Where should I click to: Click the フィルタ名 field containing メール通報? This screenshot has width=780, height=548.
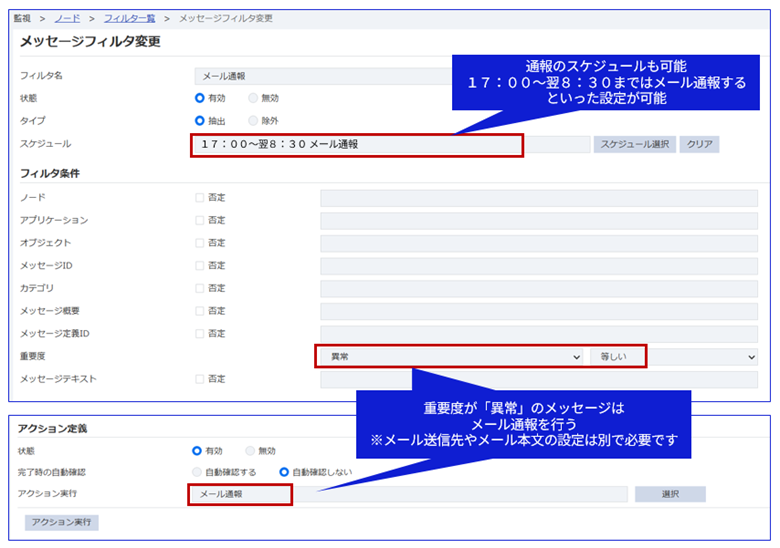click(x=320, y=76)
